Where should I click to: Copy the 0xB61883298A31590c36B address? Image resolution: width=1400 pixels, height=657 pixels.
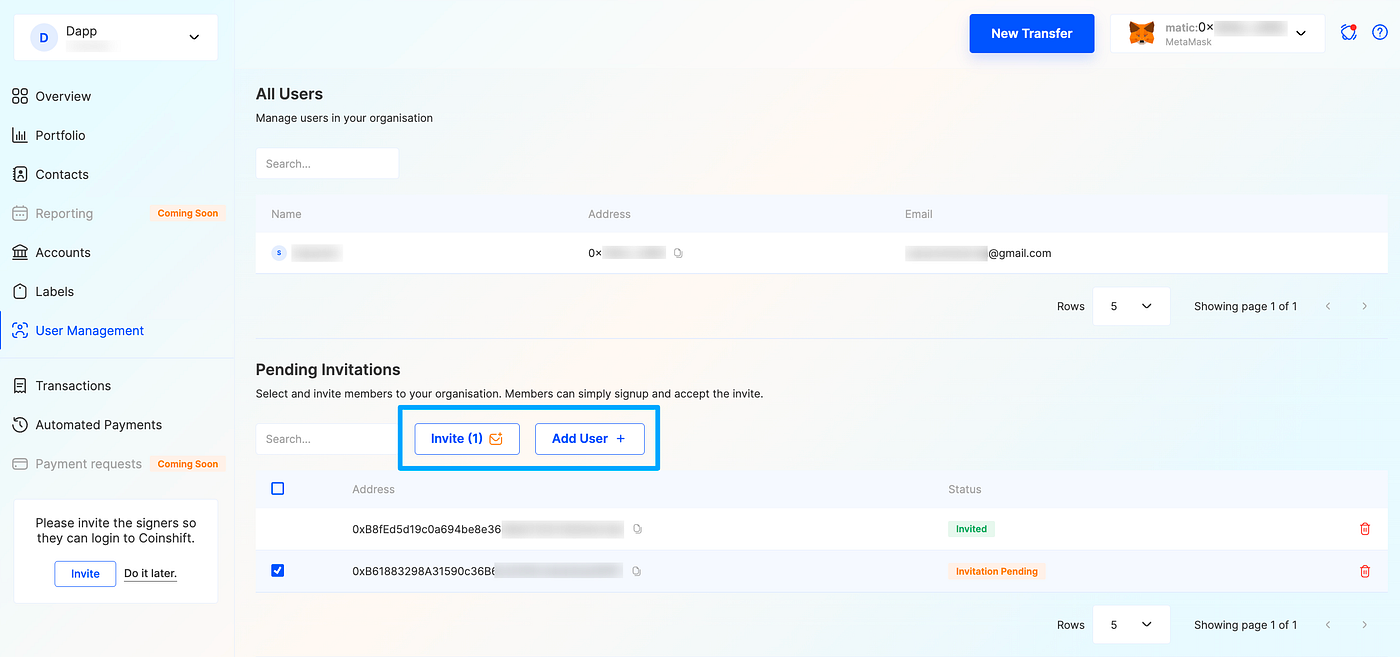[x=636, y=571]
